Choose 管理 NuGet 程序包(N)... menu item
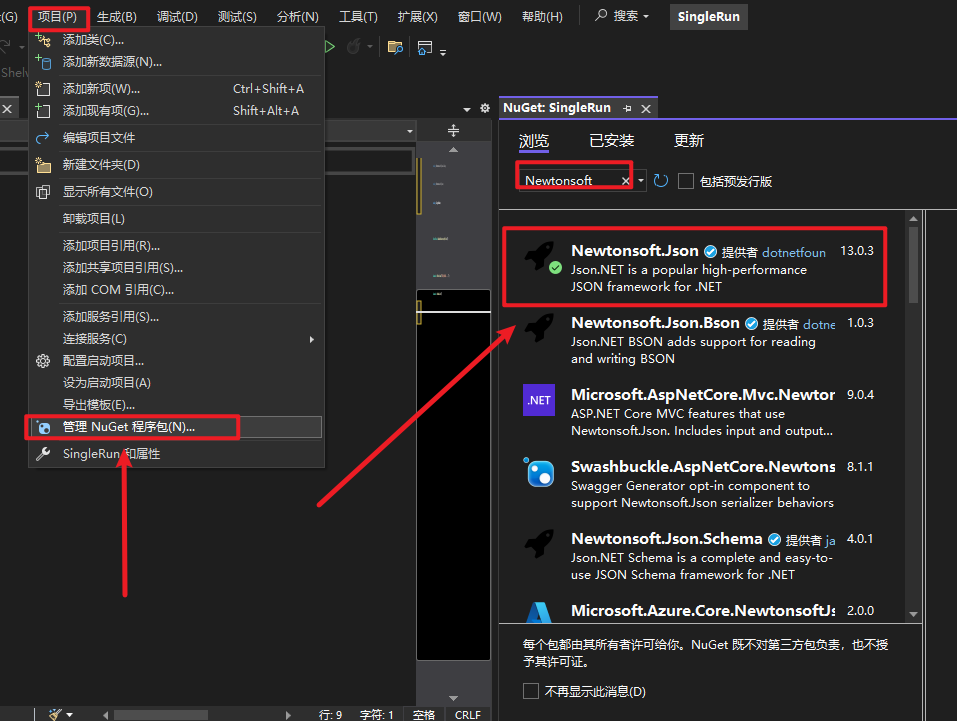The height and width of the screenshot is (721, 957). 176,427
